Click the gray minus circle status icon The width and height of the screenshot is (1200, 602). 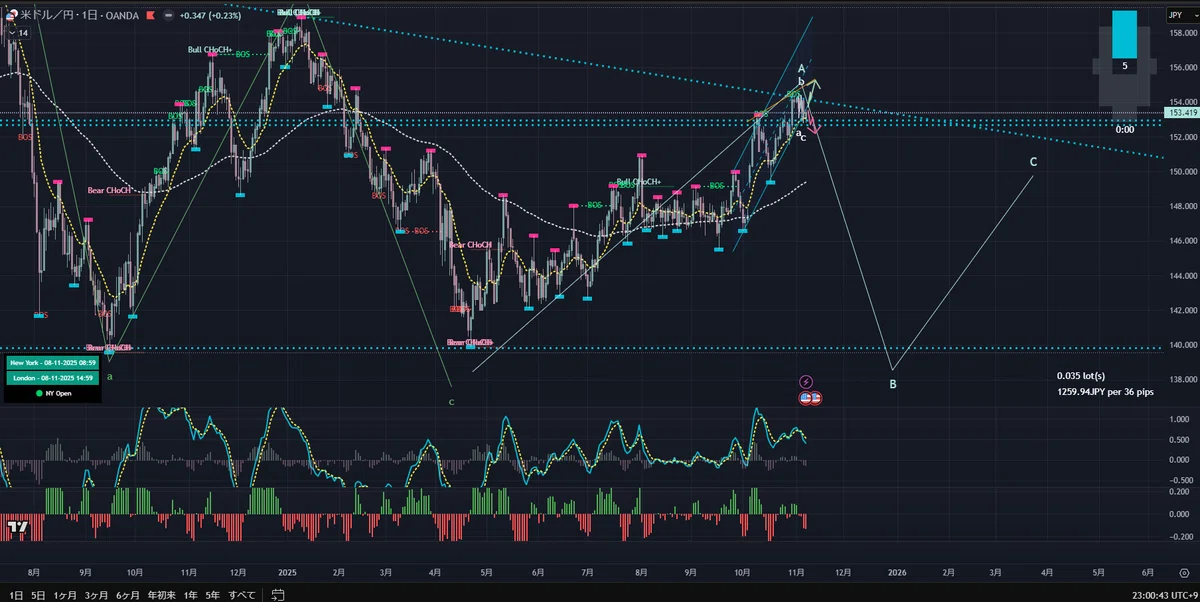[168, 17]
